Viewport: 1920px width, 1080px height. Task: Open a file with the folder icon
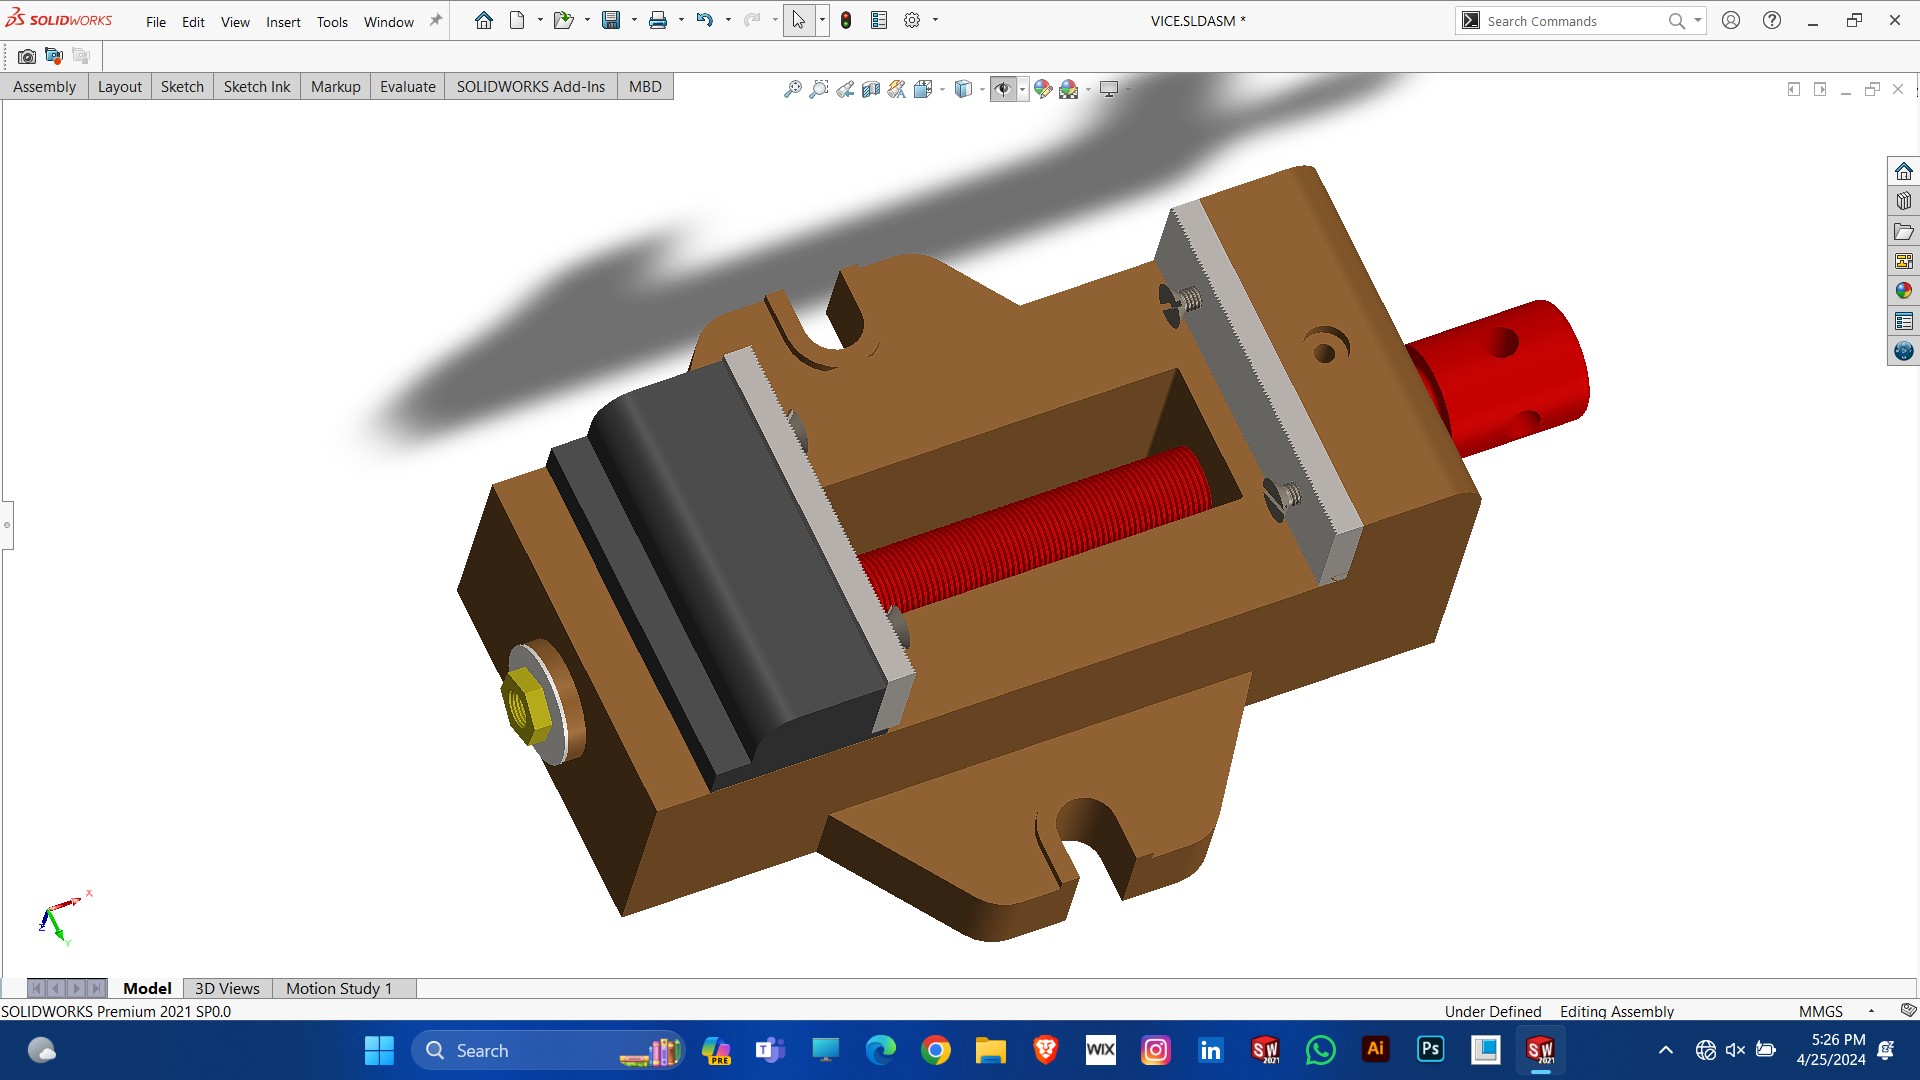563,20
